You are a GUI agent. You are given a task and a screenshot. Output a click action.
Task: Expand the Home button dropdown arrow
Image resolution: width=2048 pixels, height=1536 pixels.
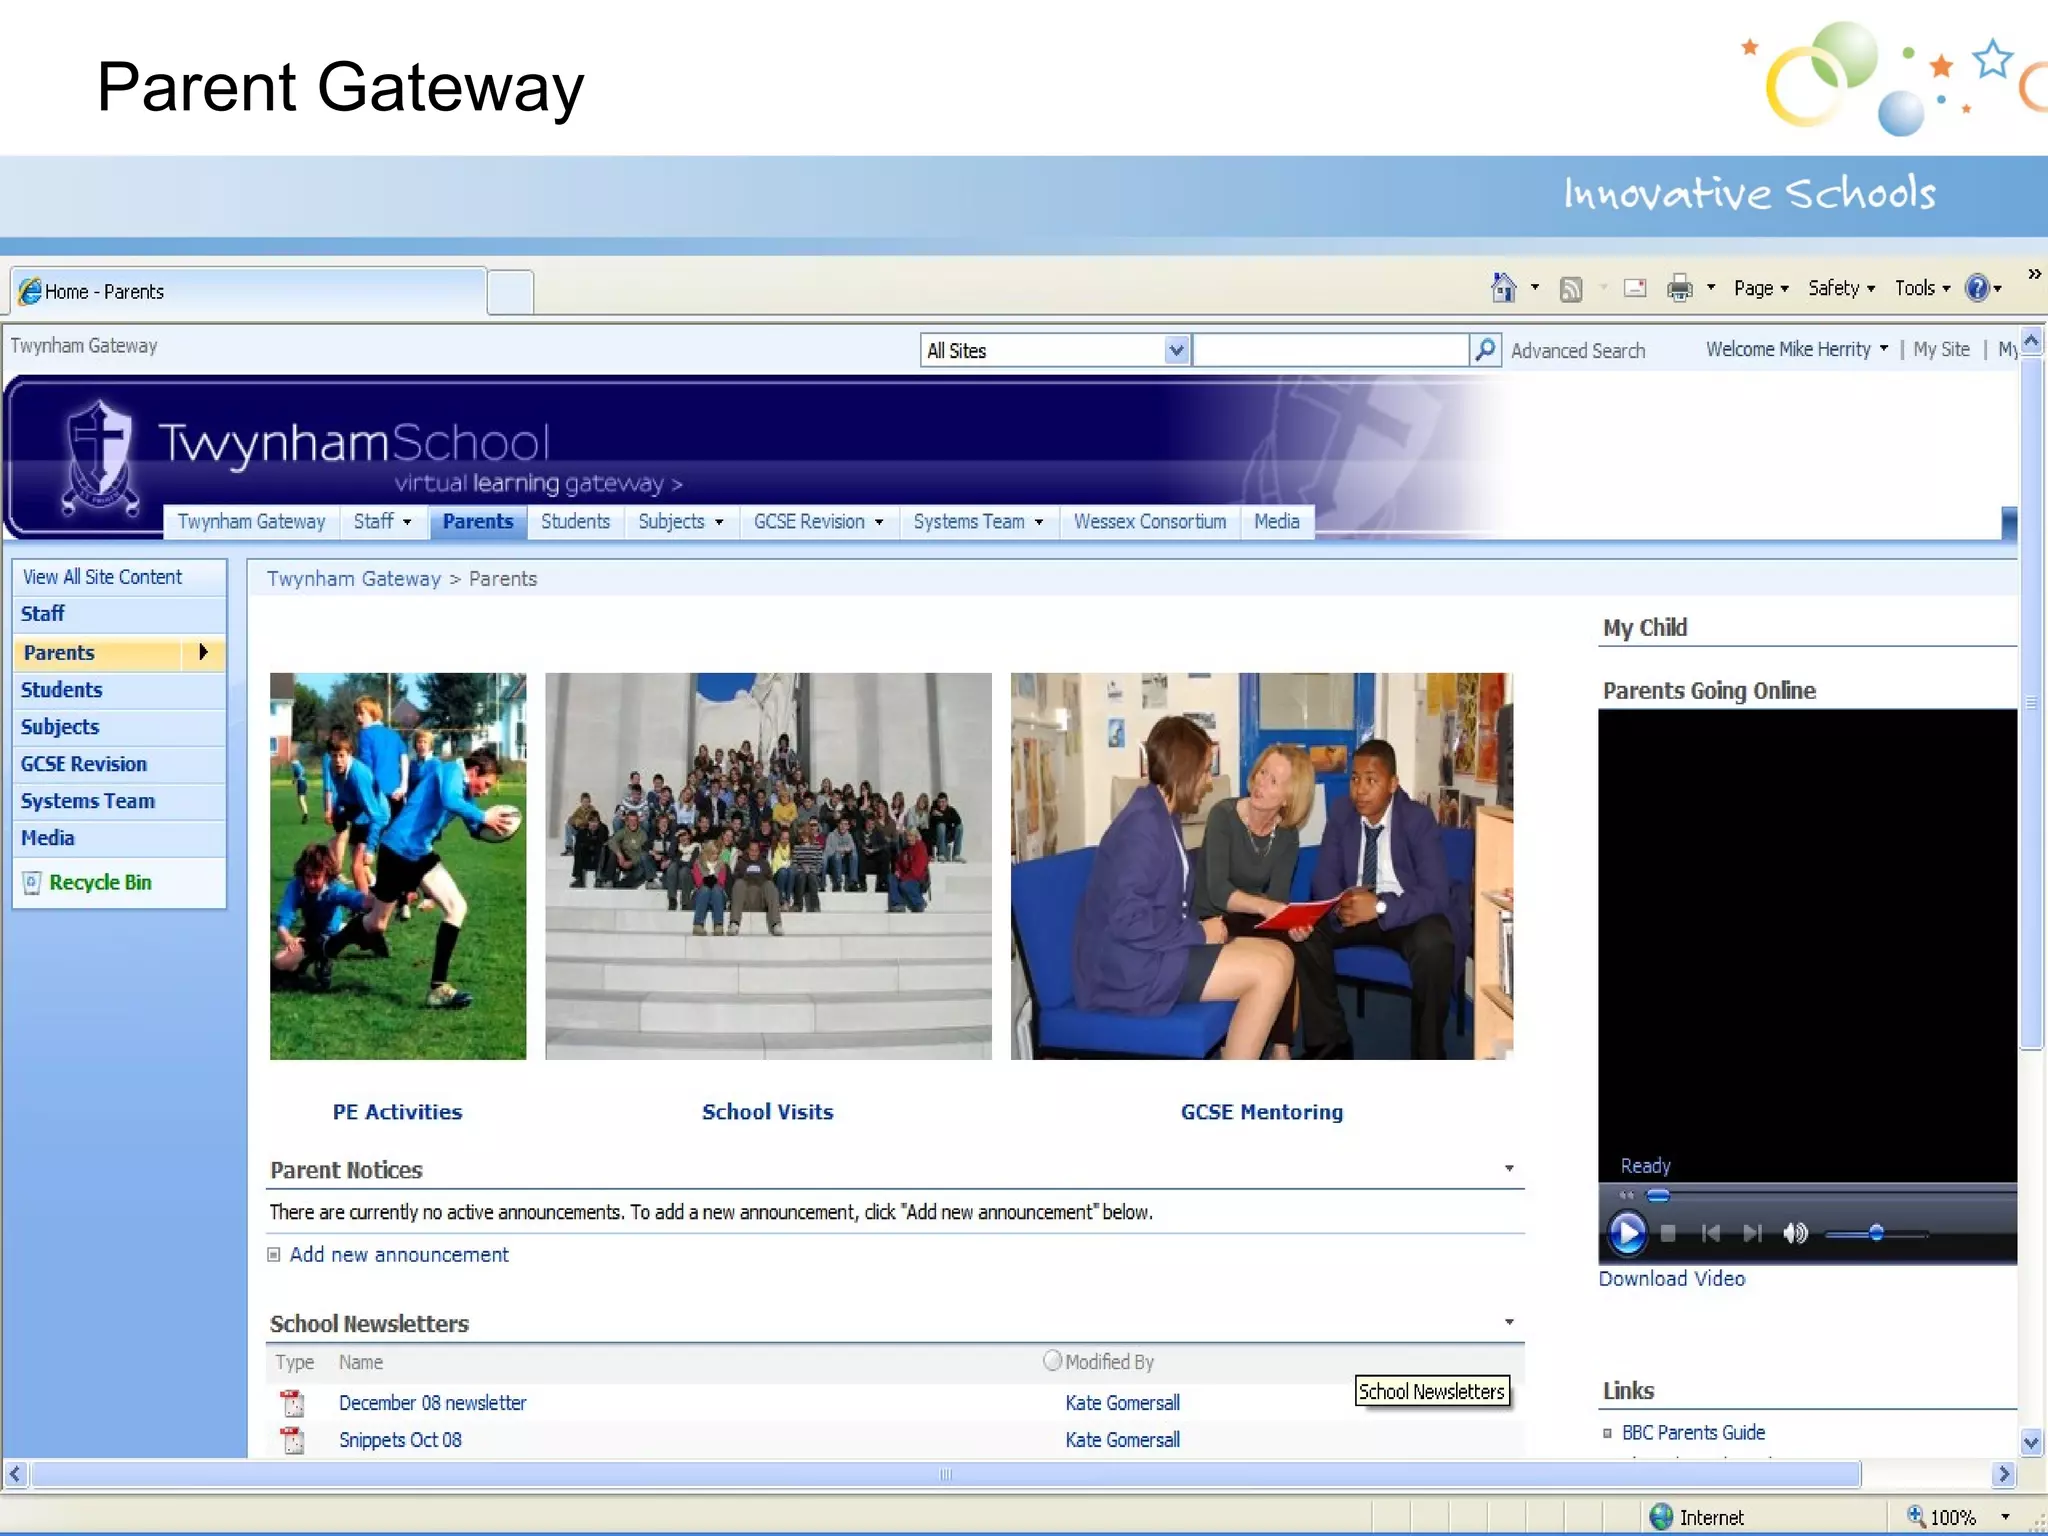point(1535,288)
